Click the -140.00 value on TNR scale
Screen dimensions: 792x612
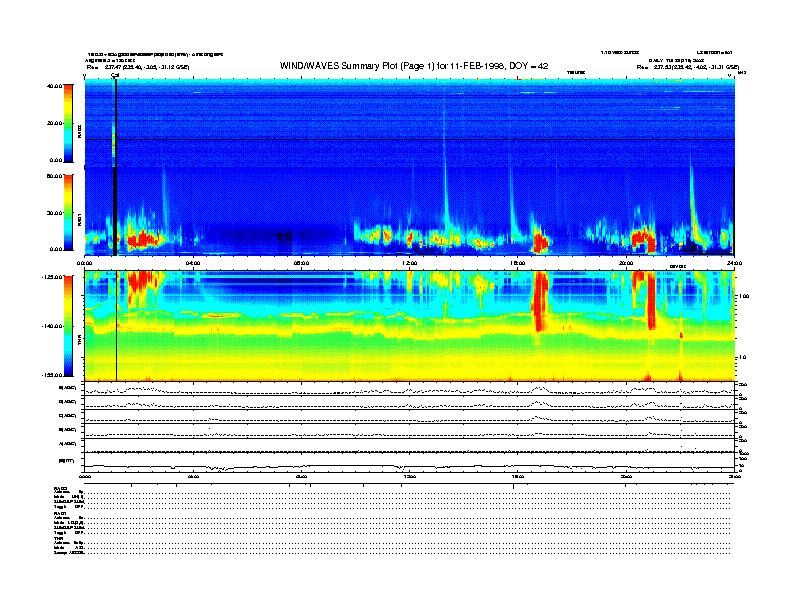coord(53,326)
